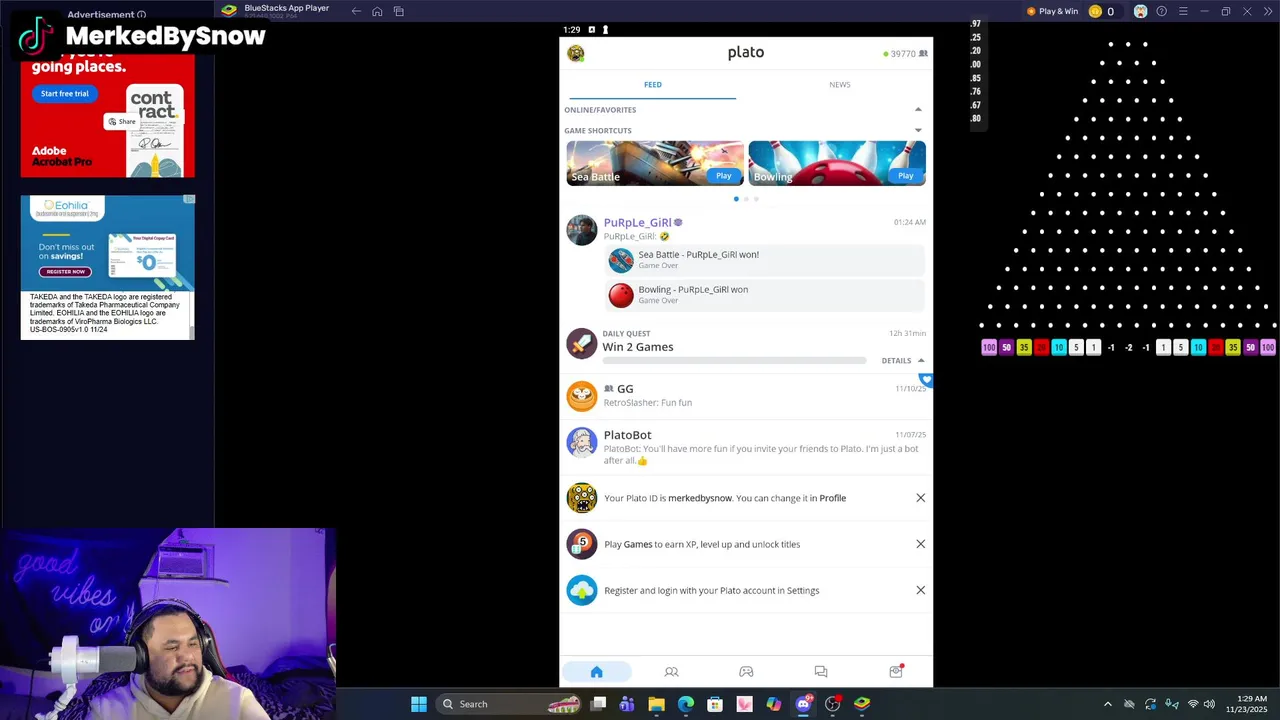Screen dimensions: 1280x720
Task: Click the Plato ID notice monster icon
Action: [581, 498]
